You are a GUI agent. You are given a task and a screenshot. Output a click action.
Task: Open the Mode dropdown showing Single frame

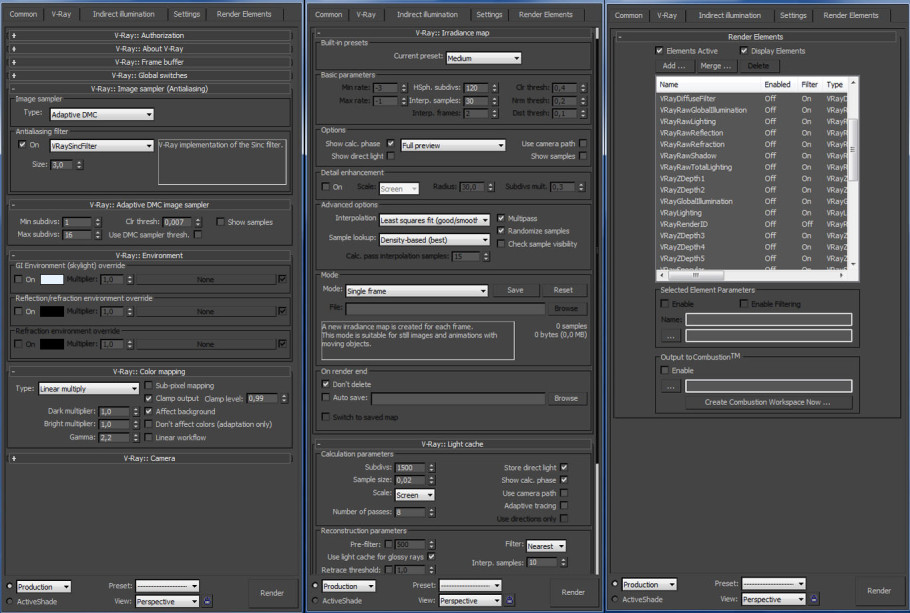tap(417, 291)
